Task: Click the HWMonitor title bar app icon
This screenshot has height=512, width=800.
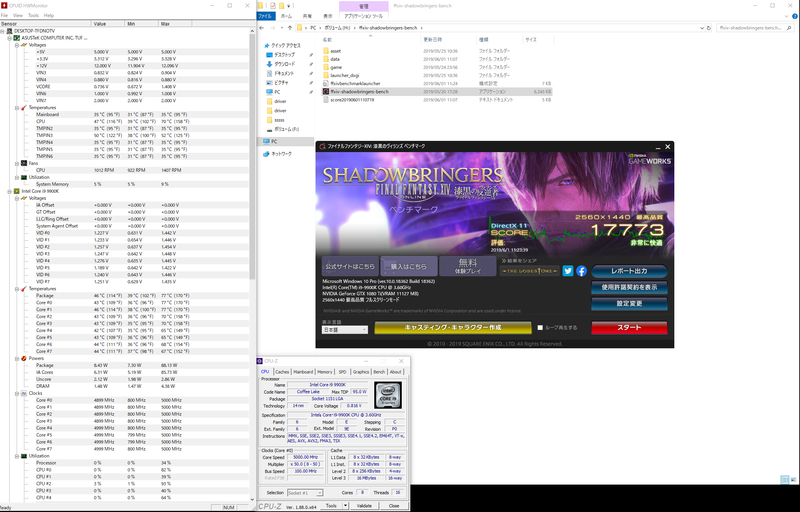Action: 4,6
